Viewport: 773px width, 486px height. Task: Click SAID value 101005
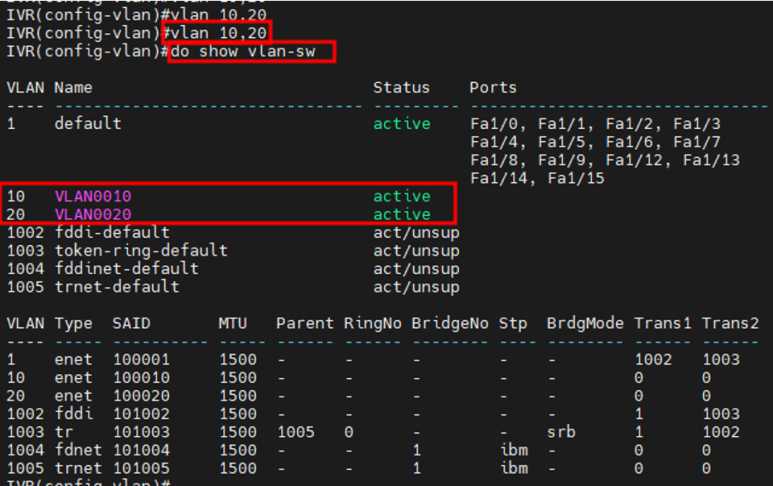141,468
